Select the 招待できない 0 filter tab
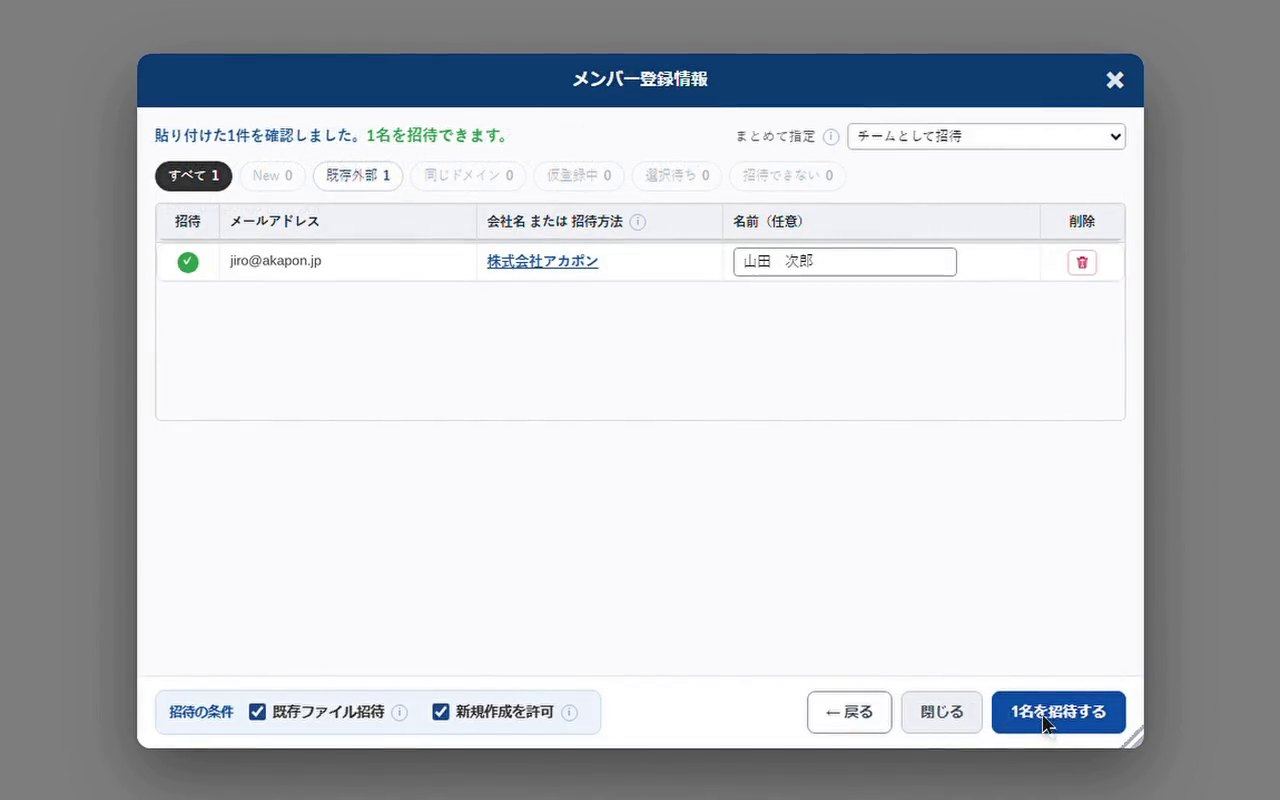Viewport: 1280px width, 800px height. (x=787, y=176)
